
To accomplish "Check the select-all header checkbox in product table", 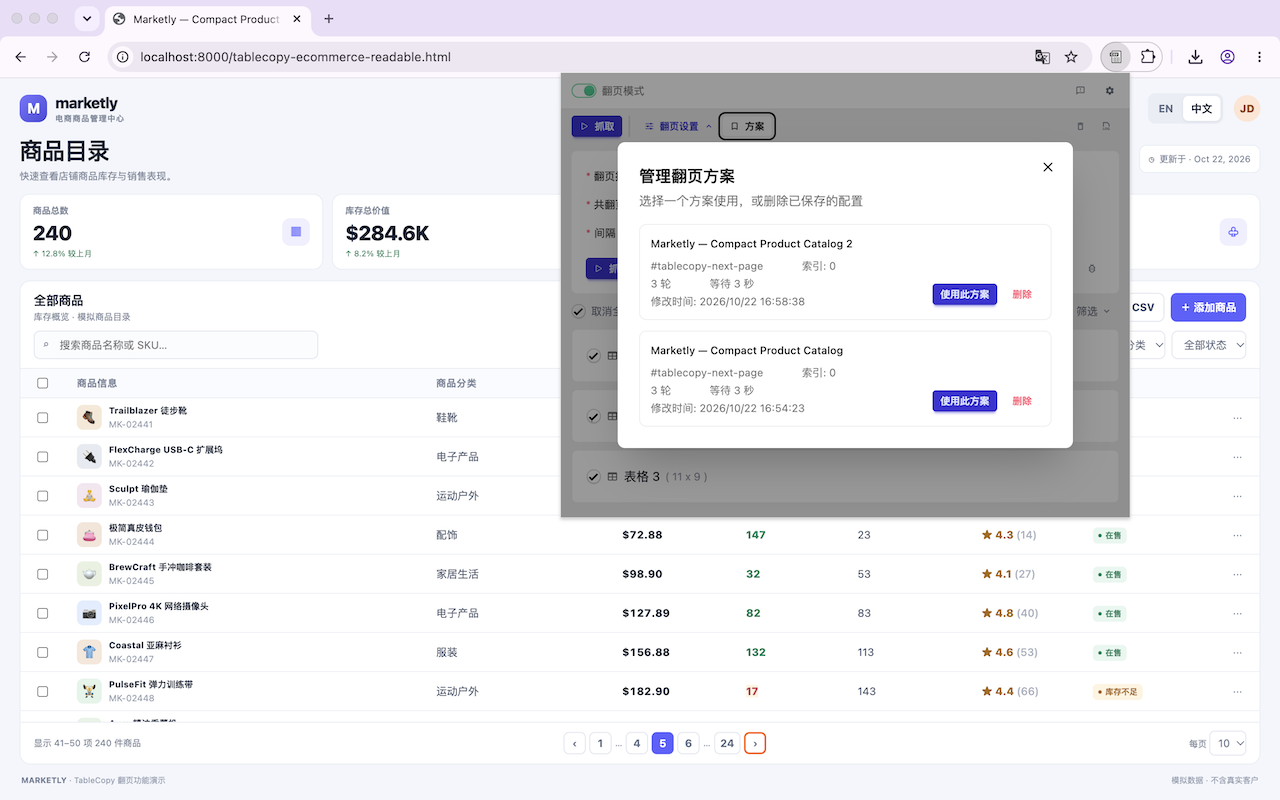I will coord(42,383).
